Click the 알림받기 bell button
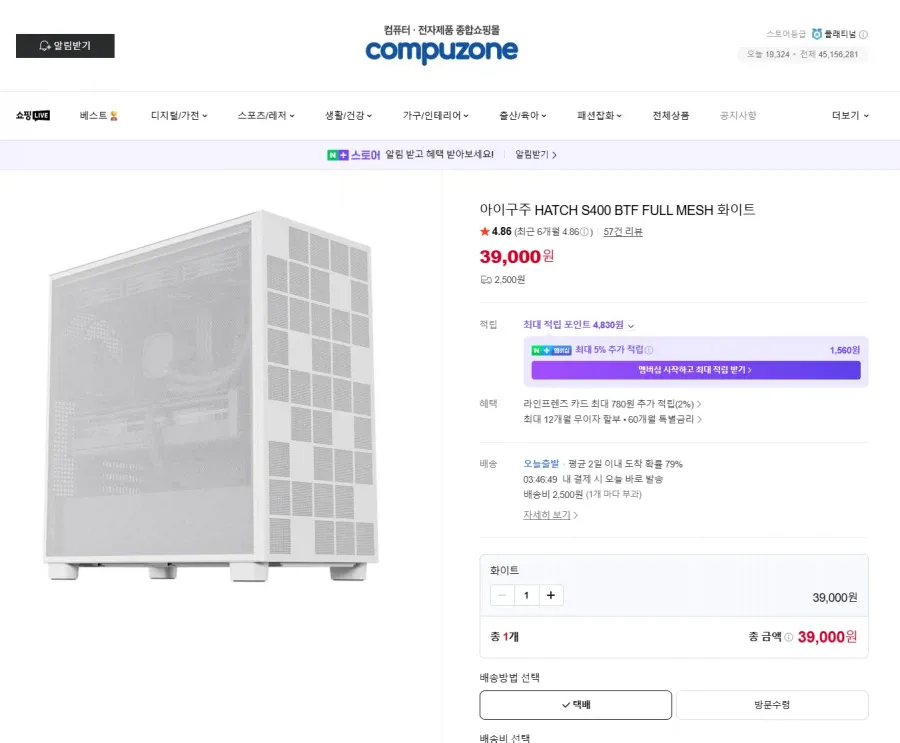This screenshot has width=900, height=743. 65,46
